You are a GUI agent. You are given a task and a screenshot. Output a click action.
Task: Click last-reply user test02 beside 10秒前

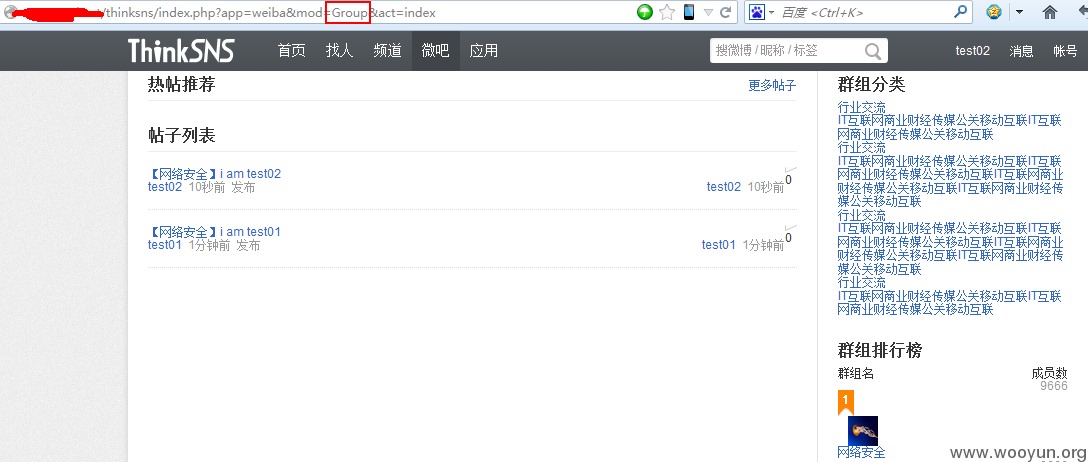click(x=724, y=187)
